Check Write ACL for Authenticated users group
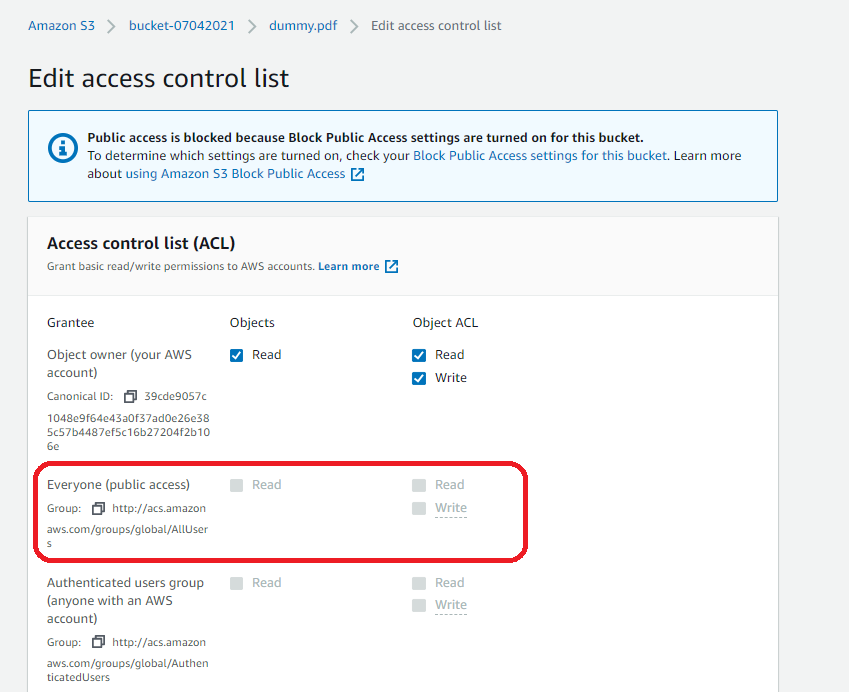 419,605
